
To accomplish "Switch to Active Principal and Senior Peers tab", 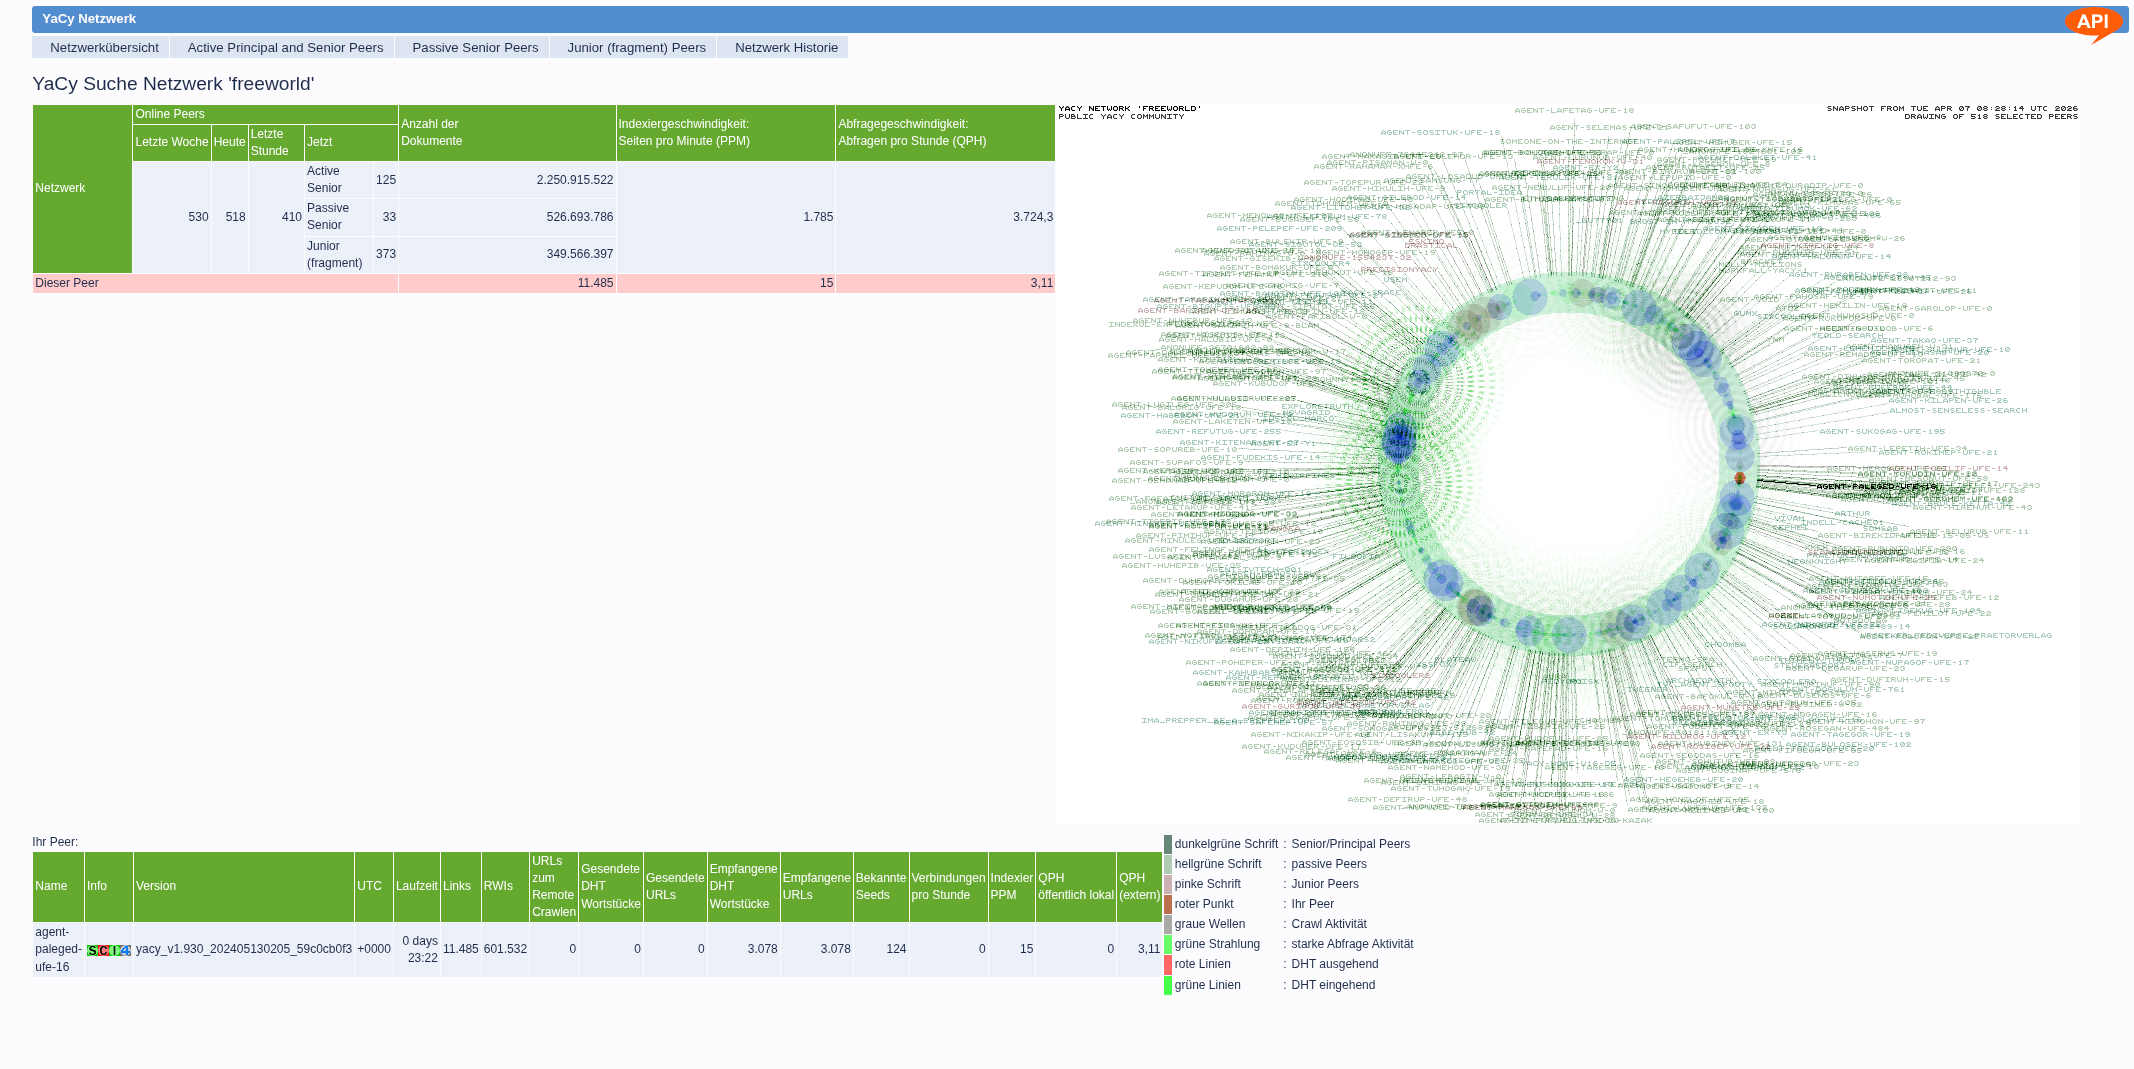I will coord(285,48).
